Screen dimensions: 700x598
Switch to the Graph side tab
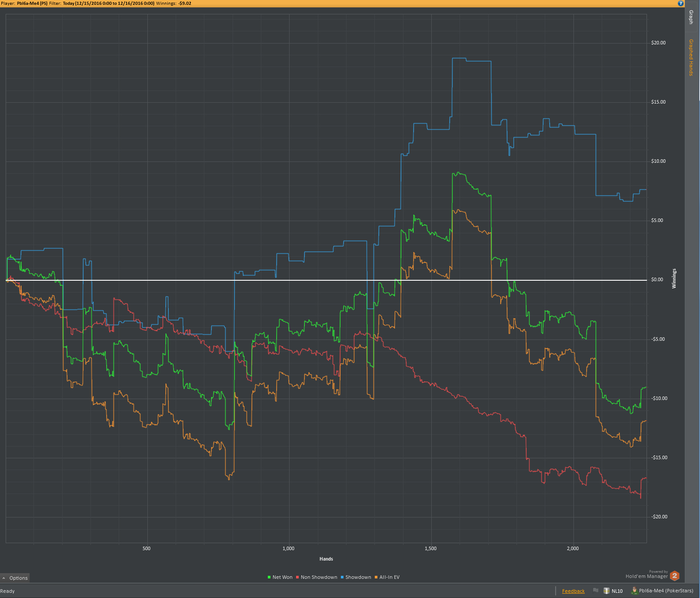coord(691,17)
